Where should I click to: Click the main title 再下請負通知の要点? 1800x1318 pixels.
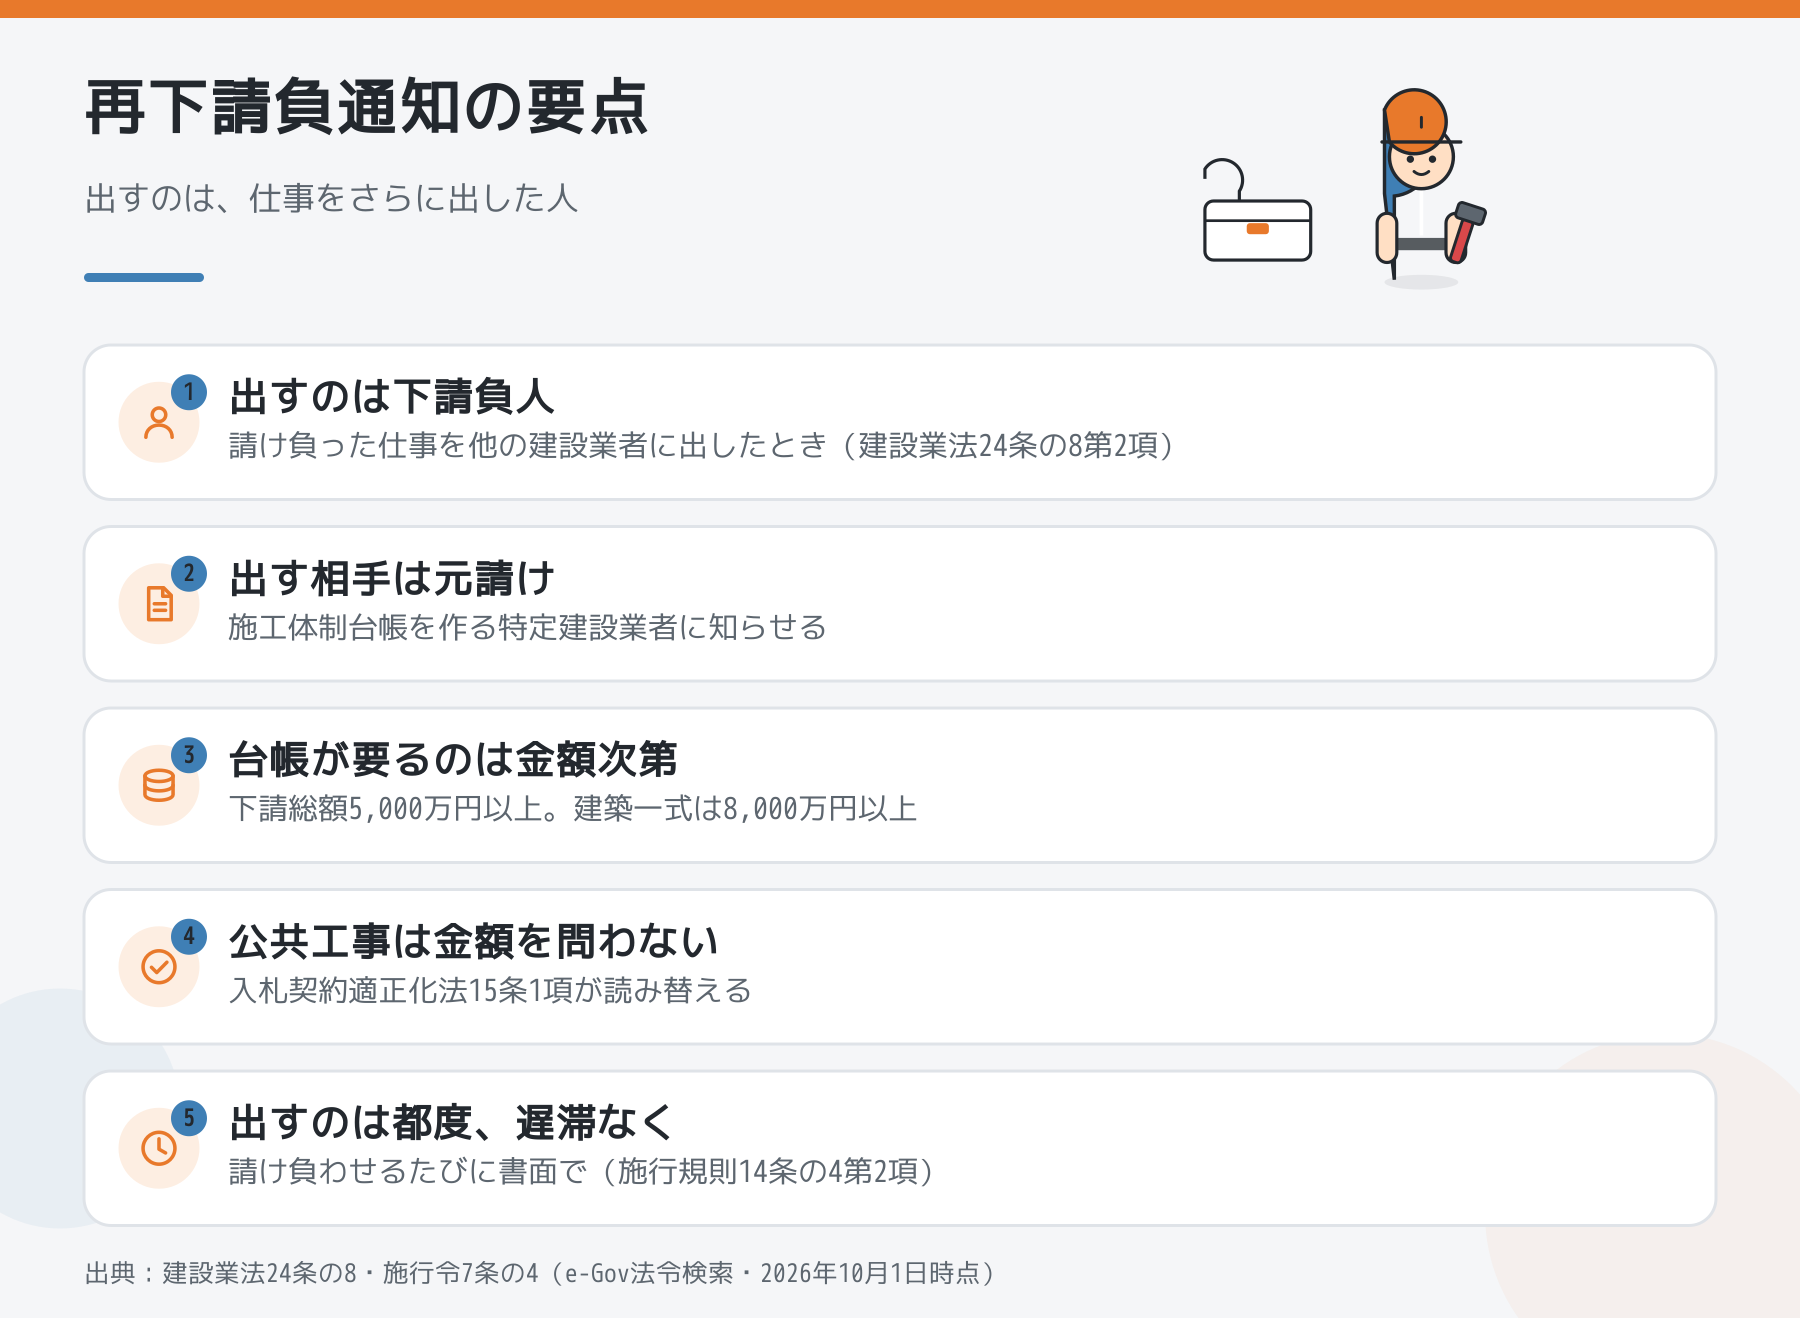pos(367,107)
